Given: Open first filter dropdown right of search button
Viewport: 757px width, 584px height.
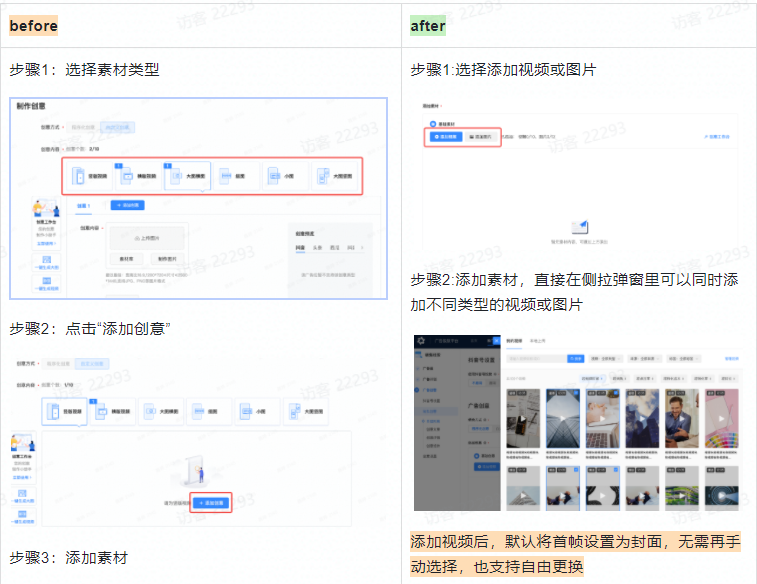Looking at the screenshot, I should click(x=605, y=359).
